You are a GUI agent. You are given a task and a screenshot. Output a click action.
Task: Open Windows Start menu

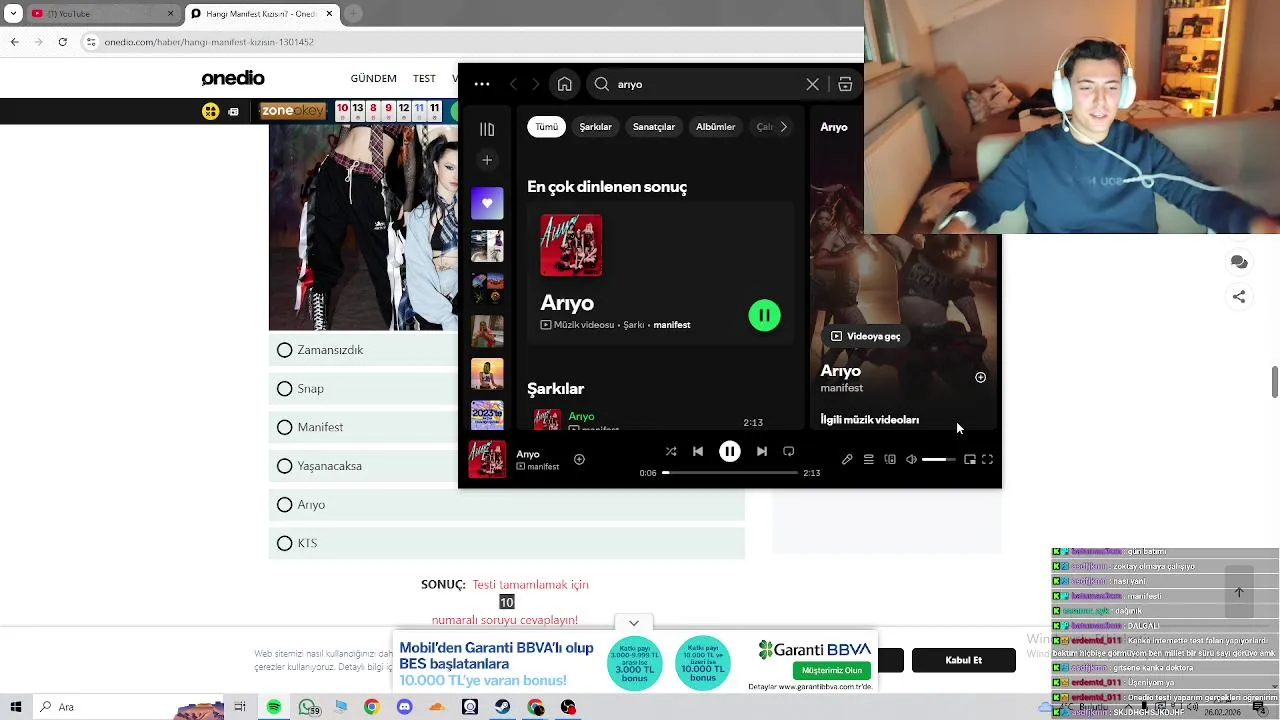pyautogui.click(x=16, y=707)
